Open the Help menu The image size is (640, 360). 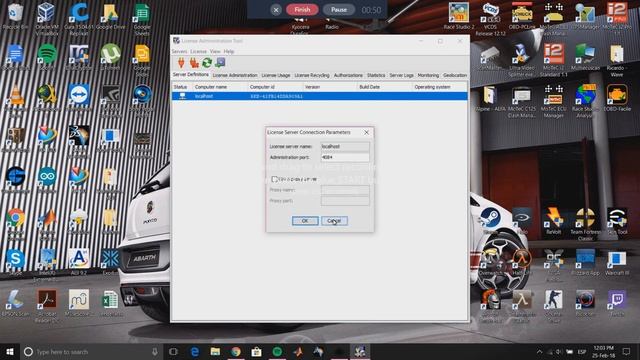(x=229, y=51)
